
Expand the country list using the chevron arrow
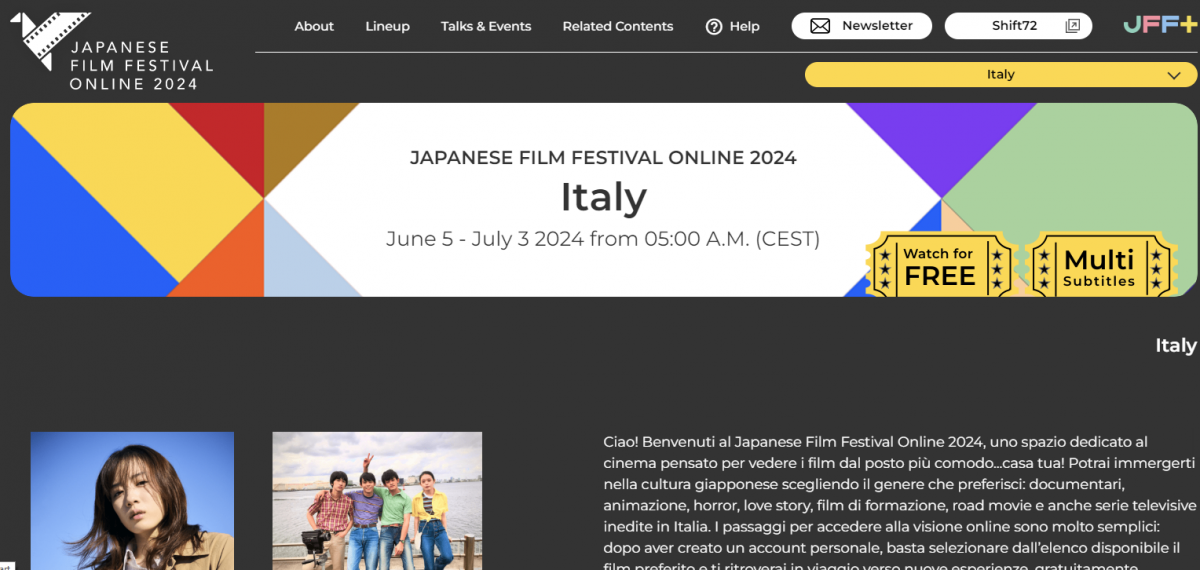click(x=1173, y=75)
